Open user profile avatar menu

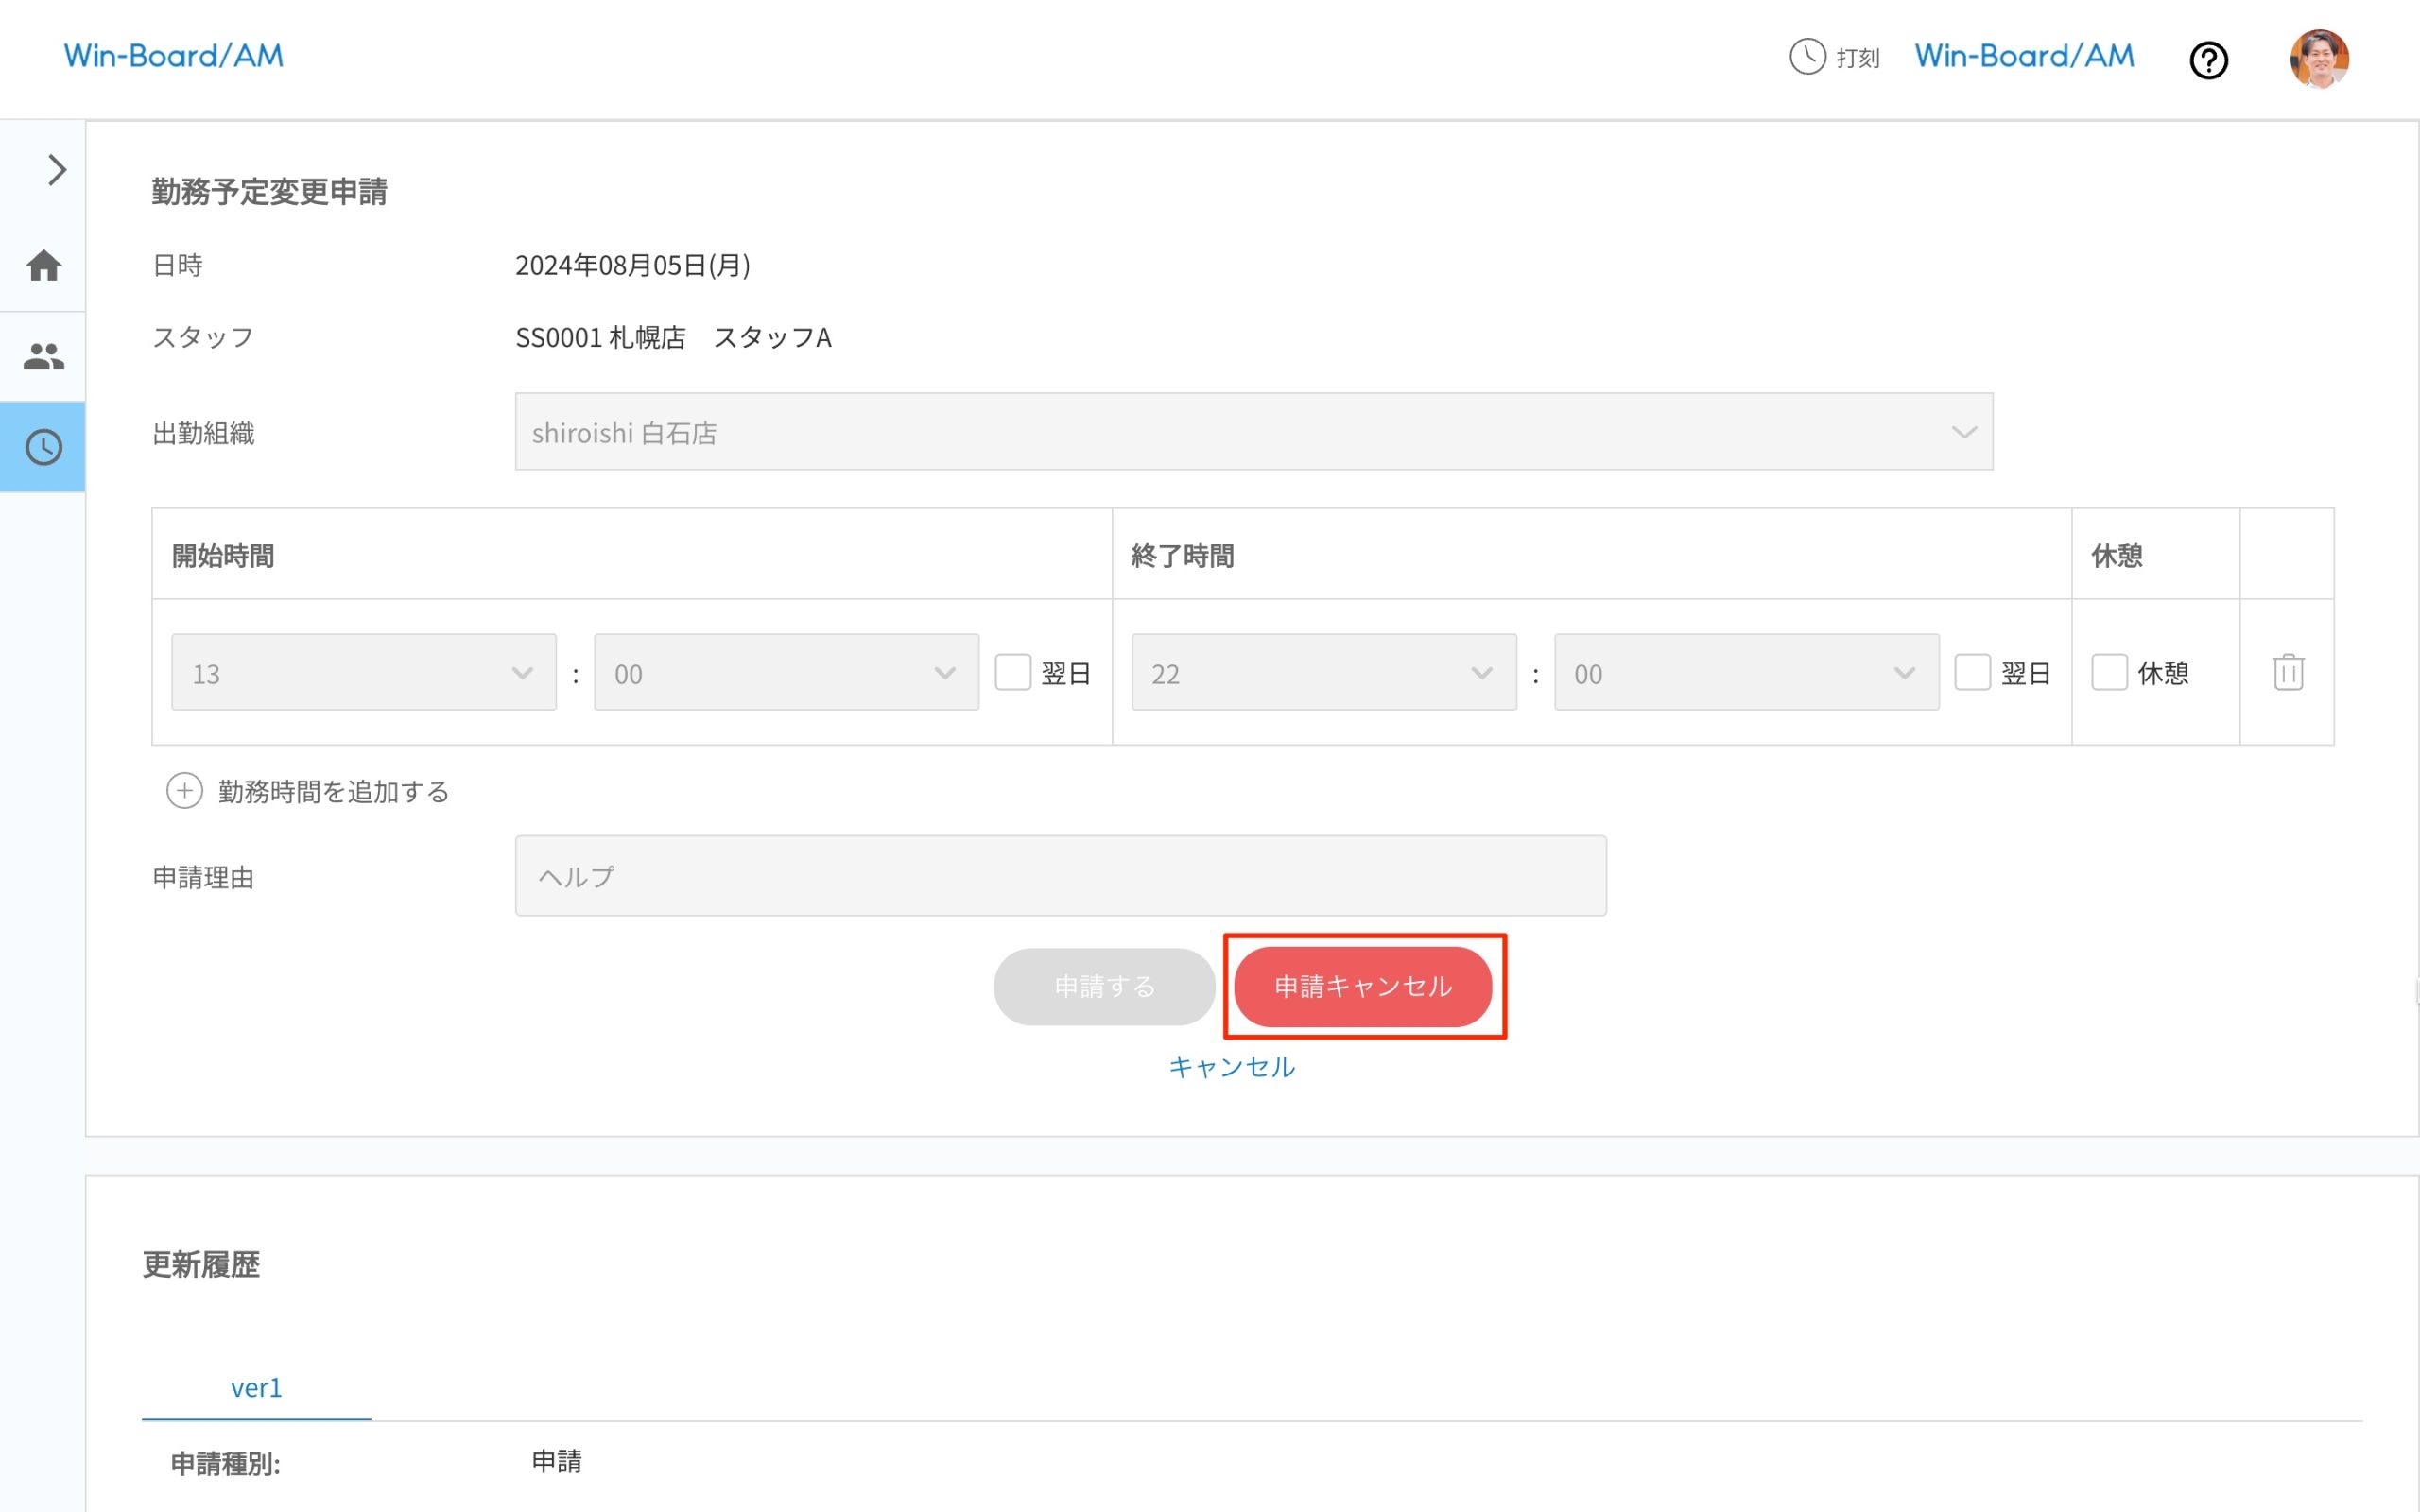tap(2319, 59)
